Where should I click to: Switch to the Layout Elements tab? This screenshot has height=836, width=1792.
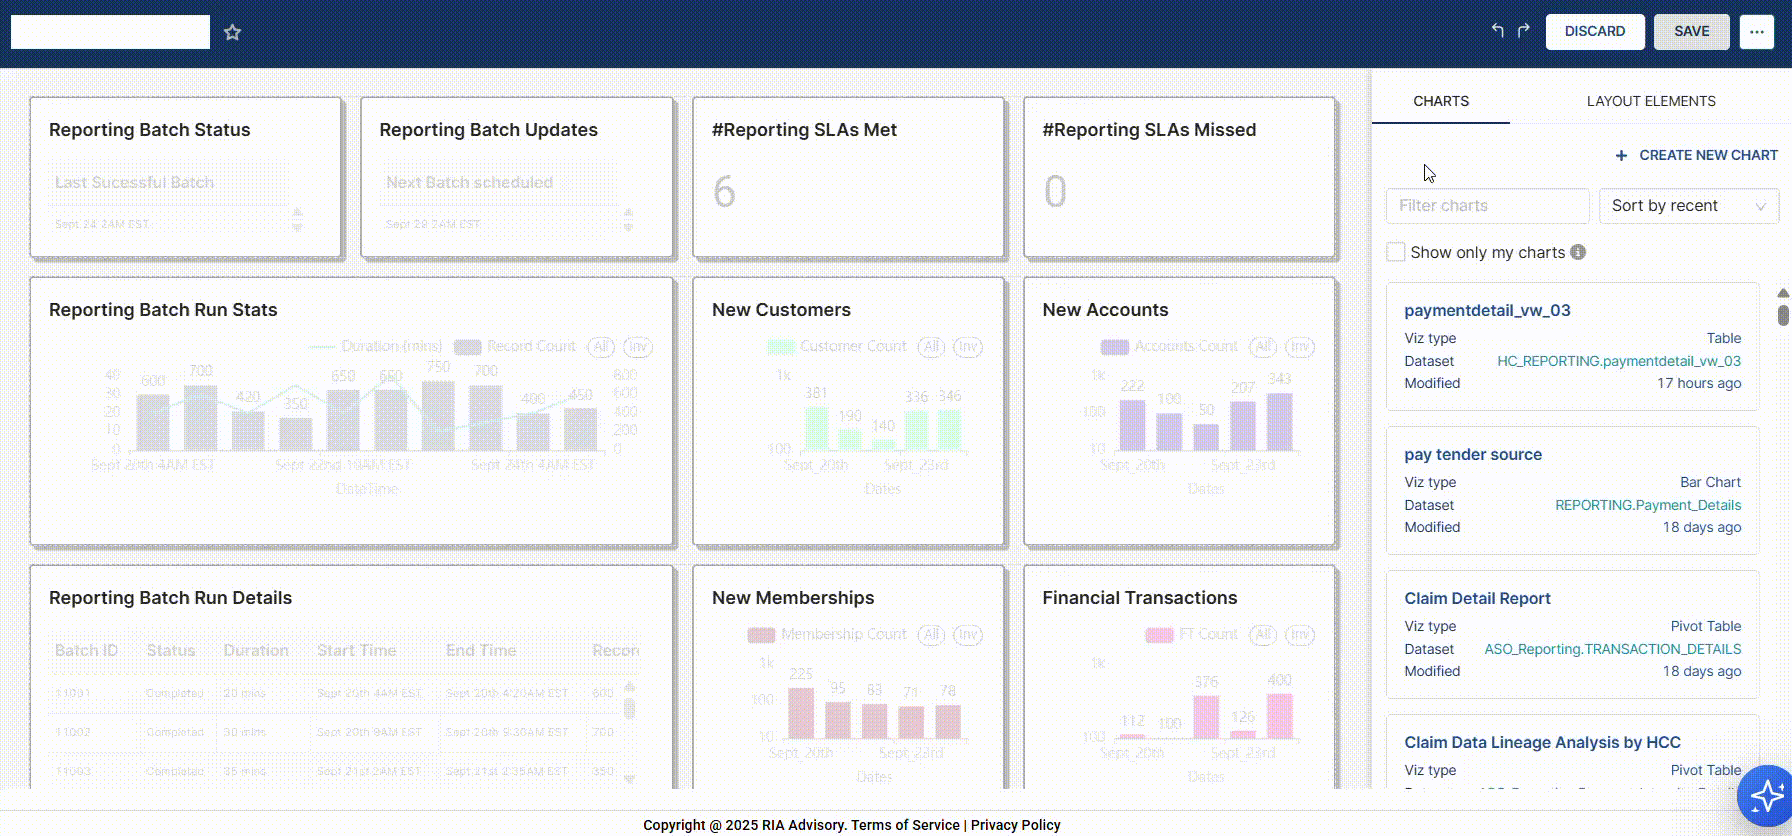1650,101
